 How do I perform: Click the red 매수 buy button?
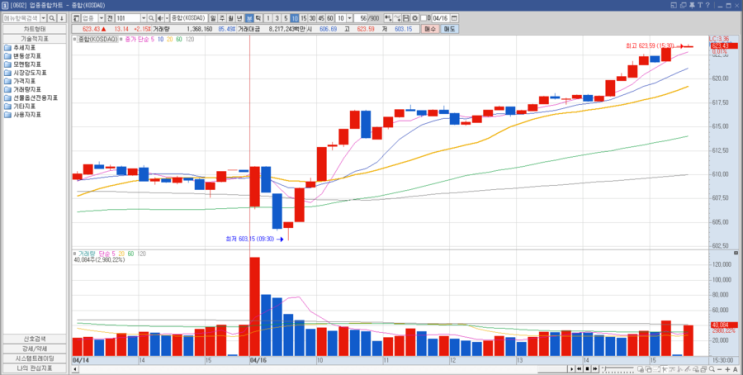click(430, 29)
